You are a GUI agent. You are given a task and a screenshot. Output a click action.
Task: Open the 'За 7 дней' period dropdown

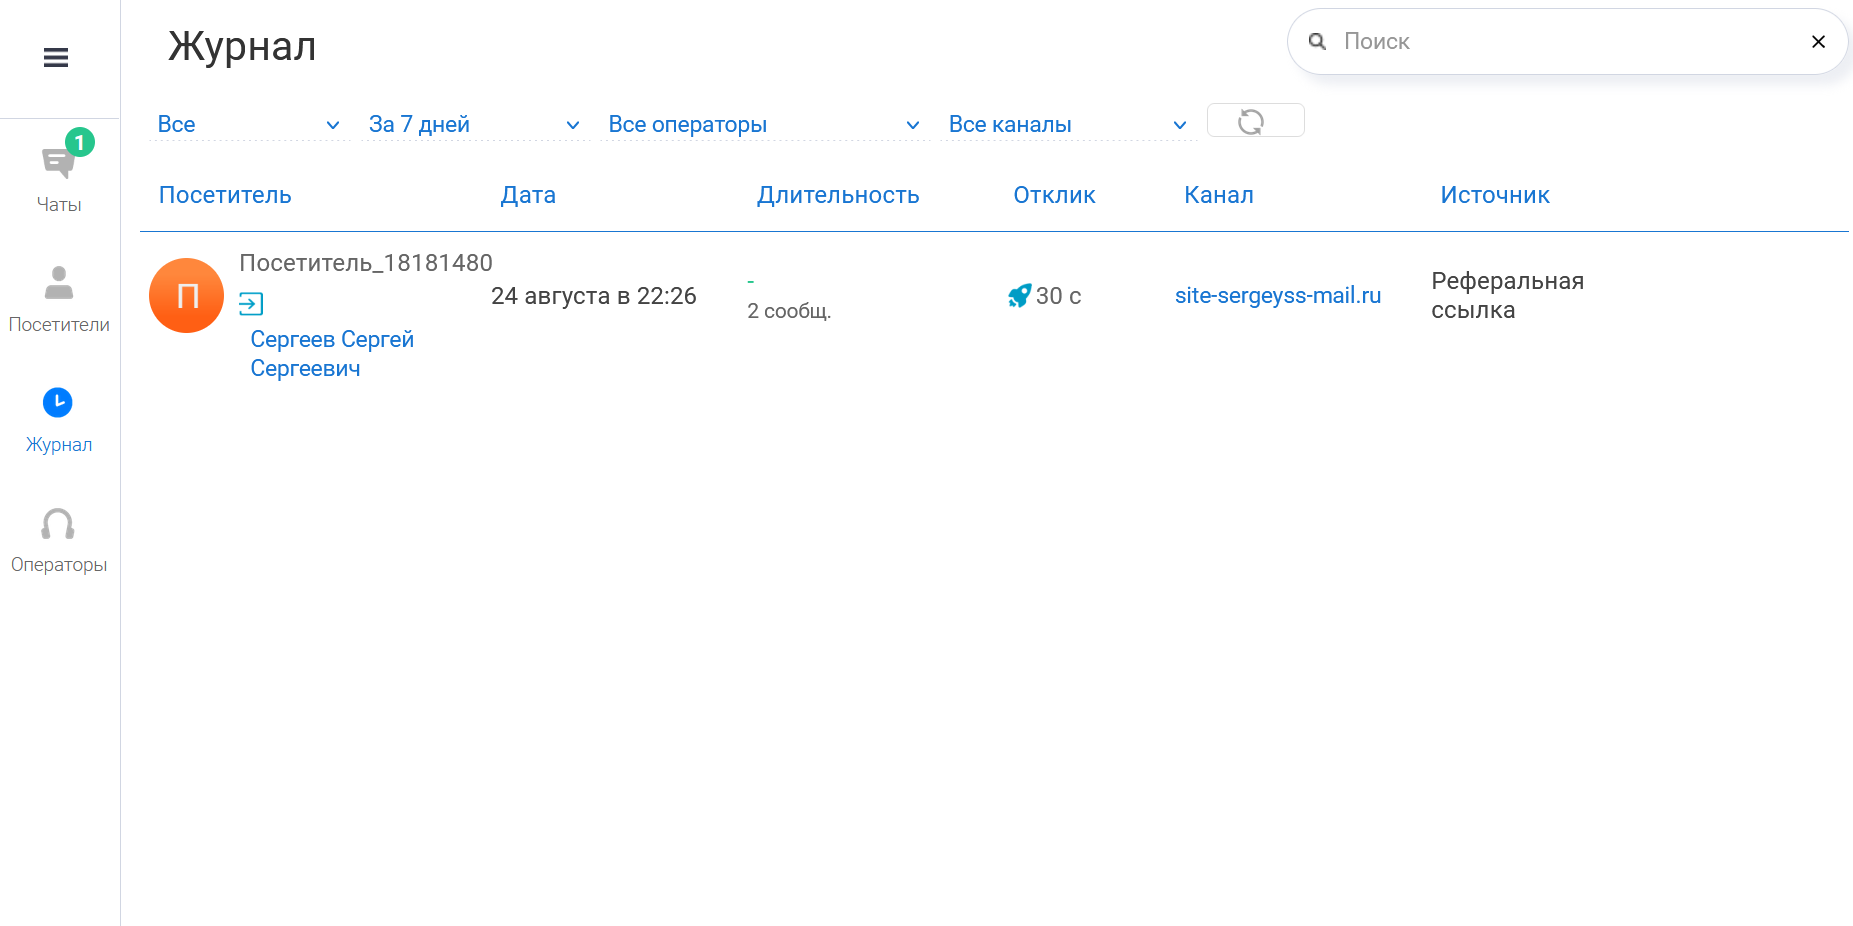click(473, 125)
